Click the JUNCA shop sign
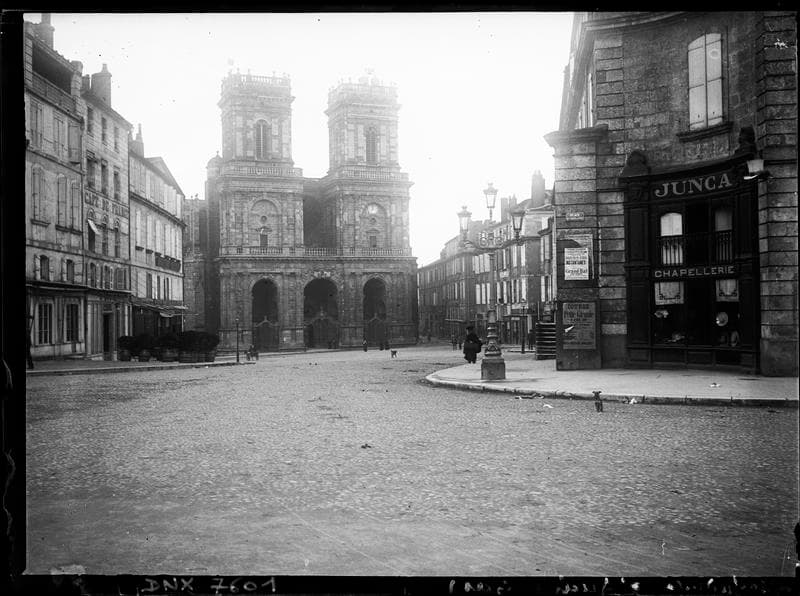Image resolution: width=800 pixels, height=596 pixels. coord(693,184)
